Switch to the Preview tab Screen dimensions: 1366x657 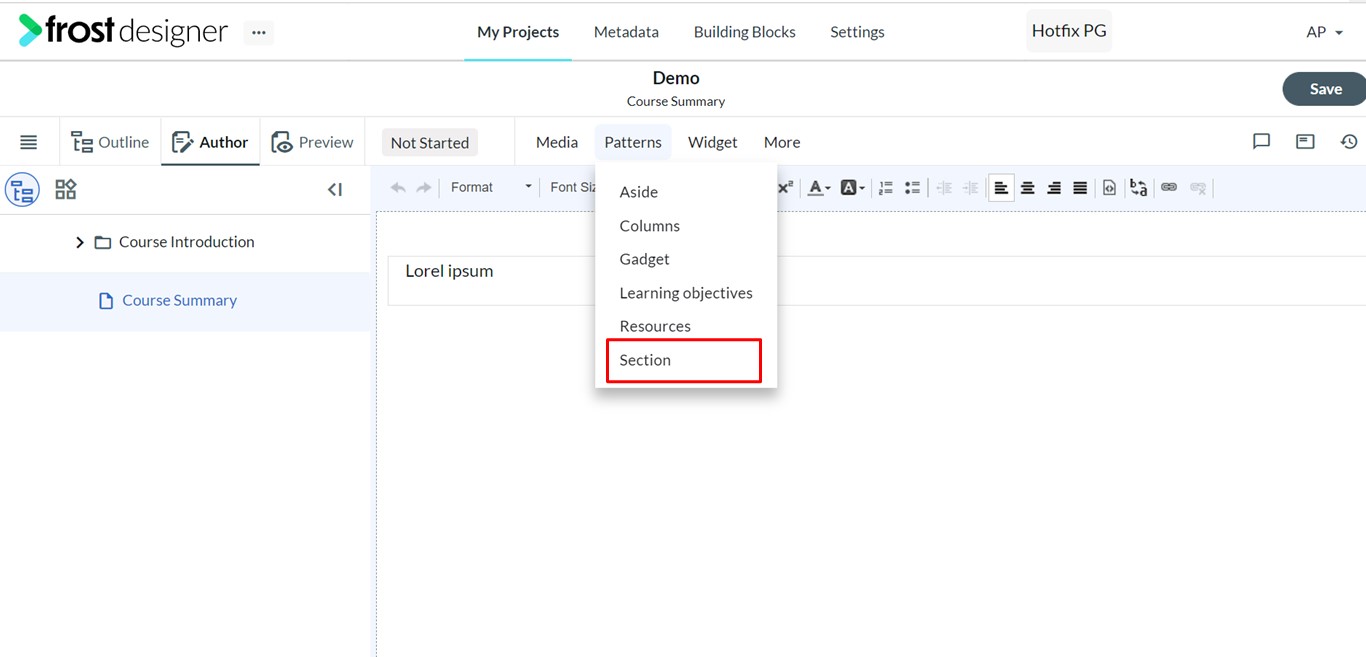312,142
